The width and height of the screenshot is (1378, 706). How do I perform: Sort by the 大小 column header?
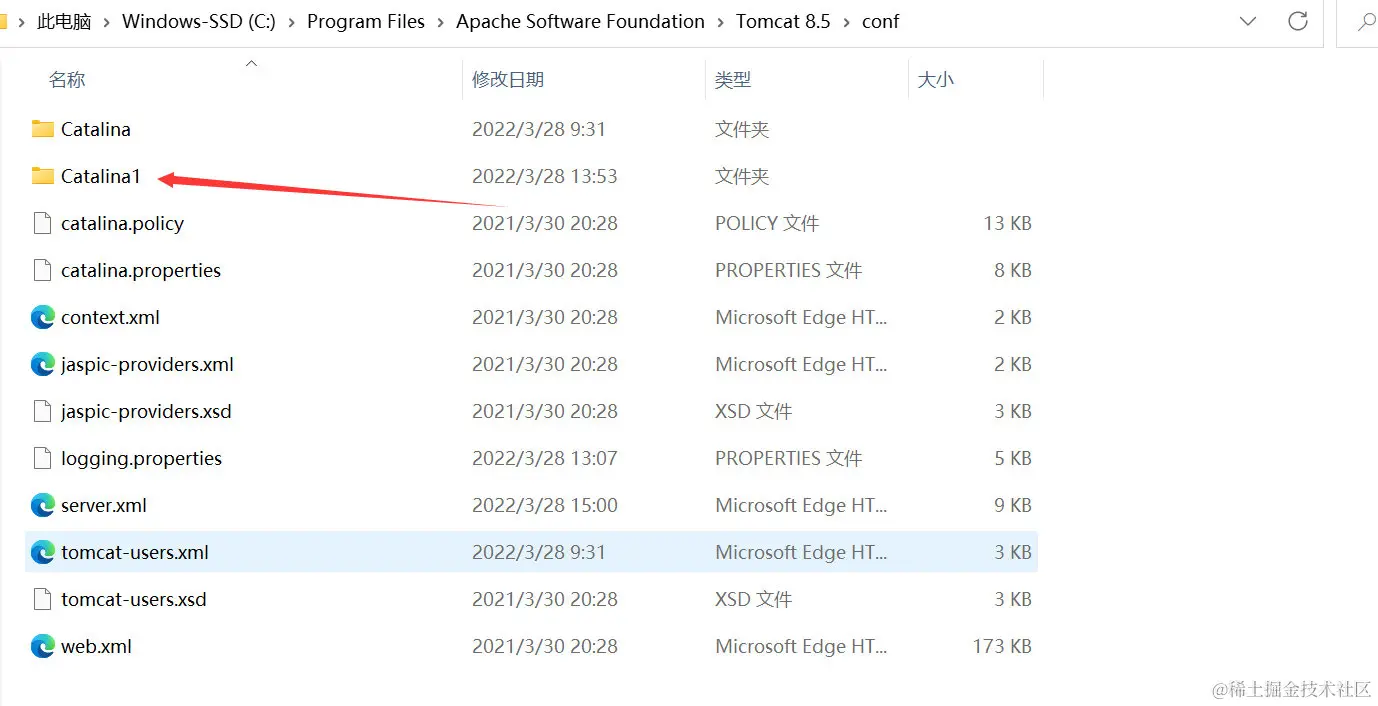click(x=936, y=80)
